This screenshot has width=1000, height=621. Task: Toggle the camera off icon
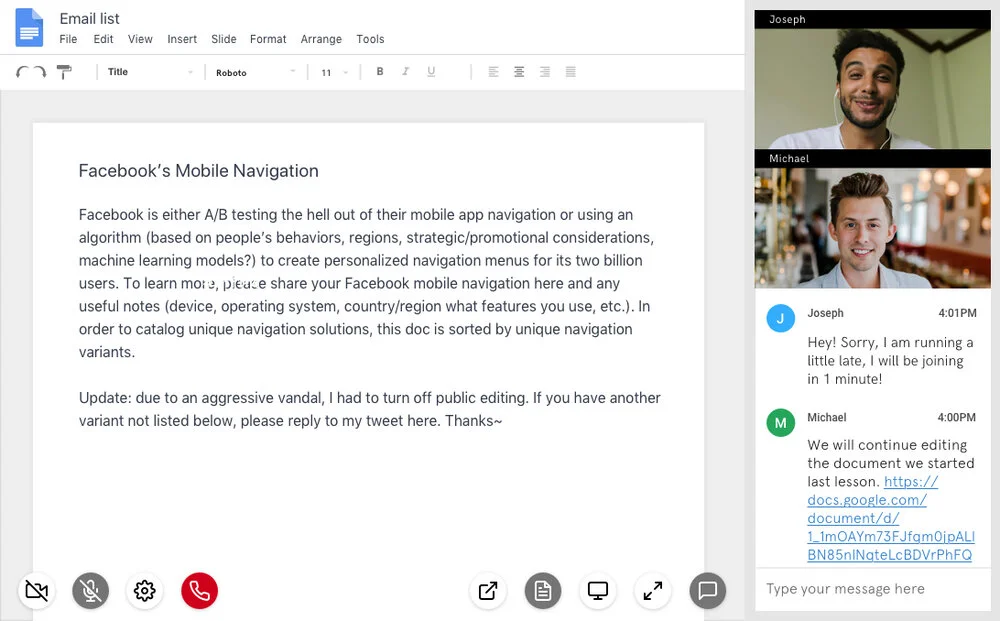tap(36, 590)
